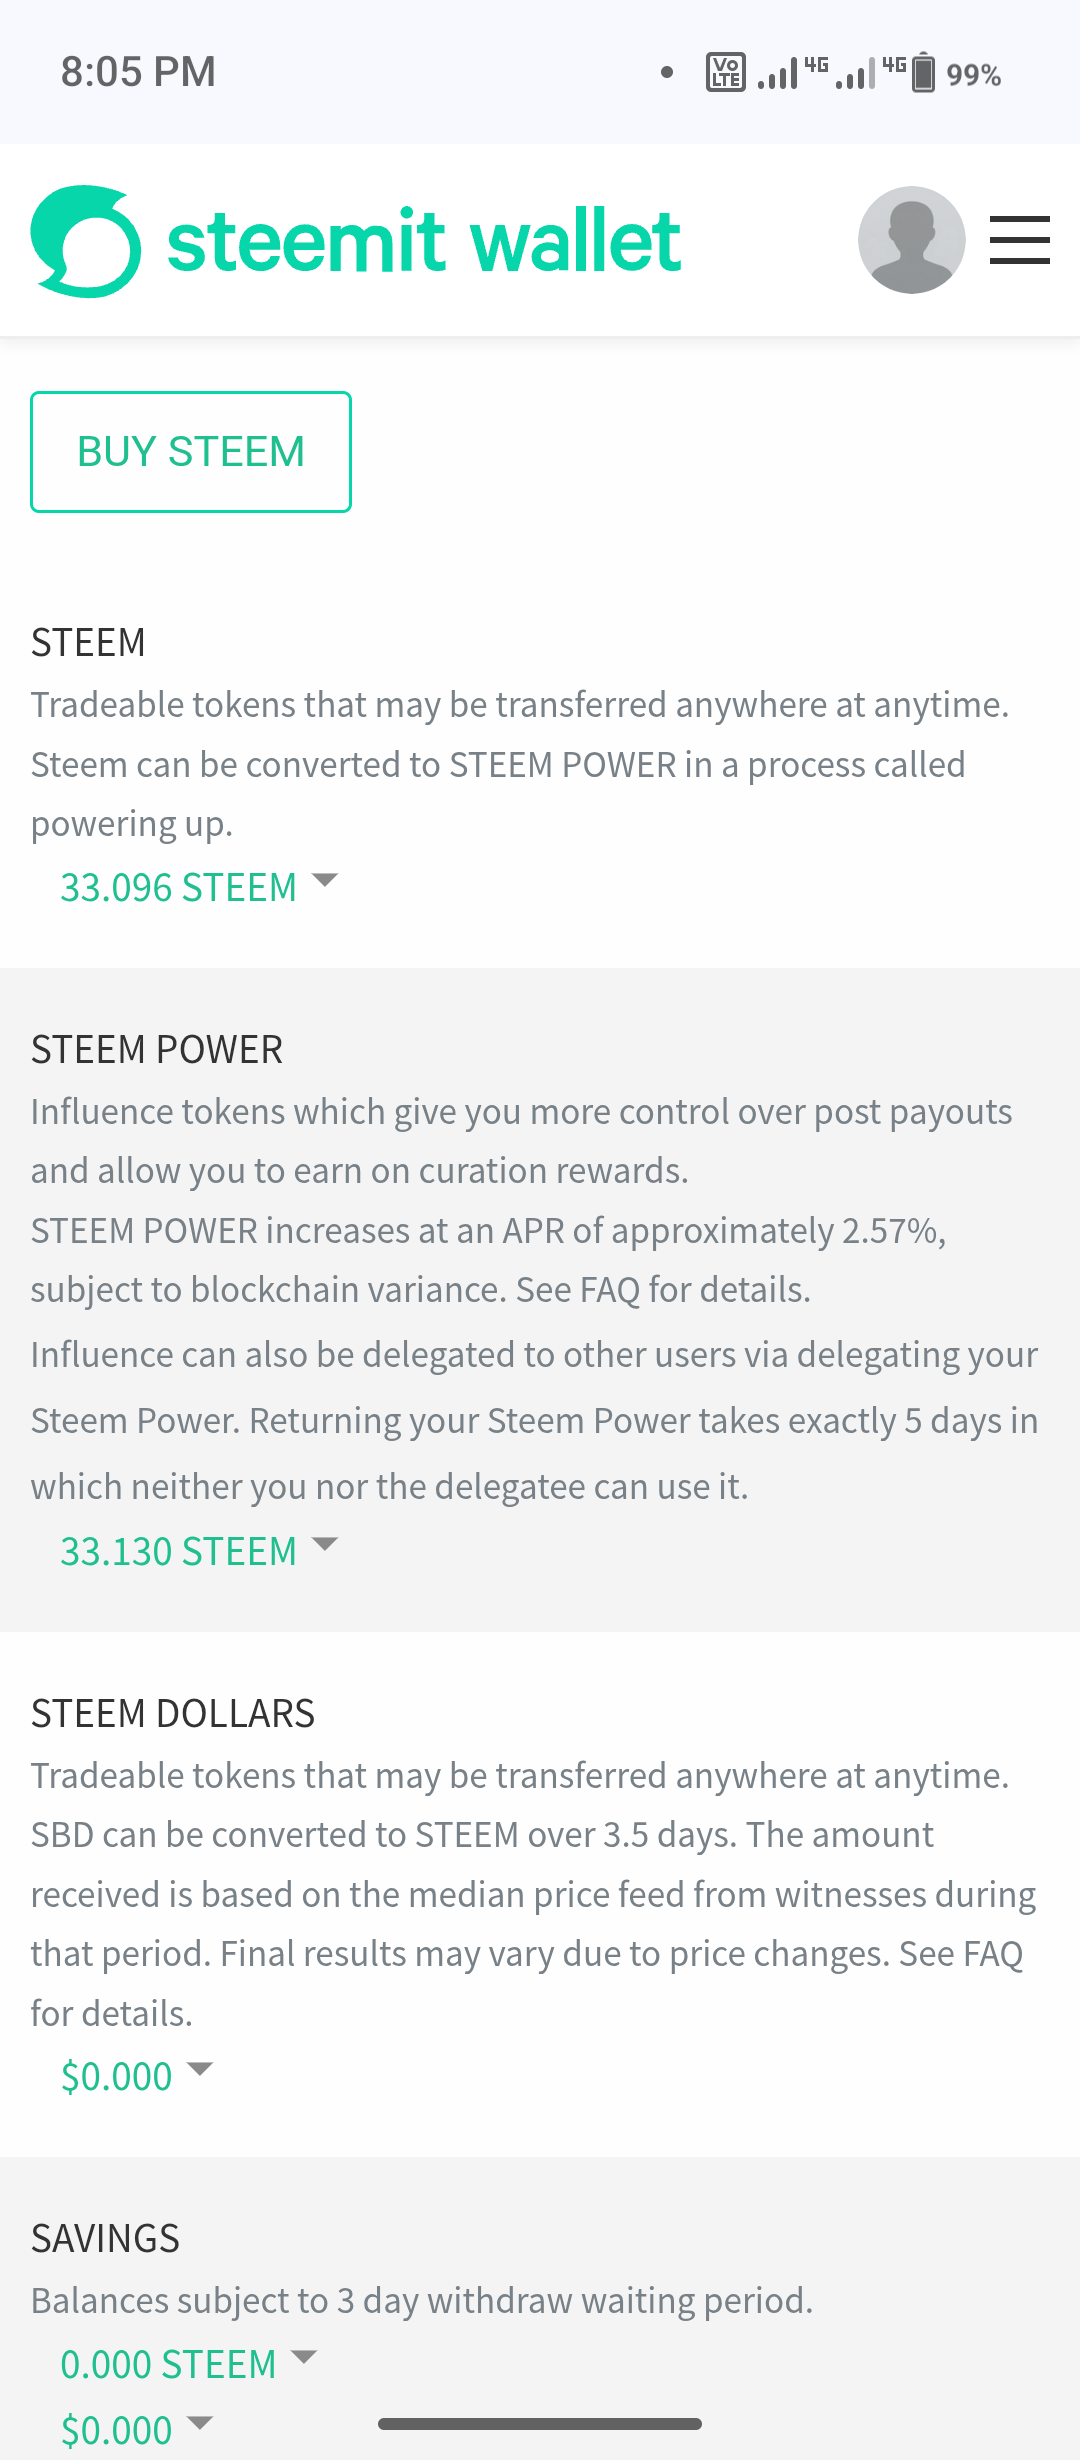
Task: Expand the 33.130 STEEM power dropdown
Action: coord(179,1551)
